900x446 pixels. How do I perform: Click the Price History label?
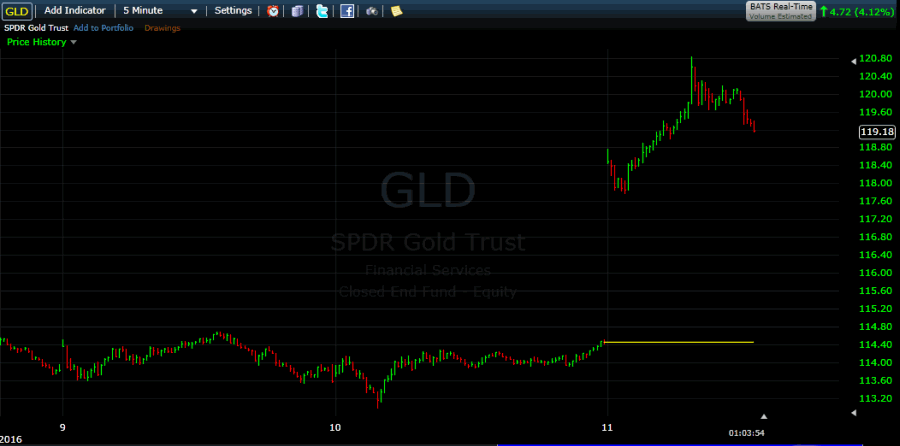point(36,42)
